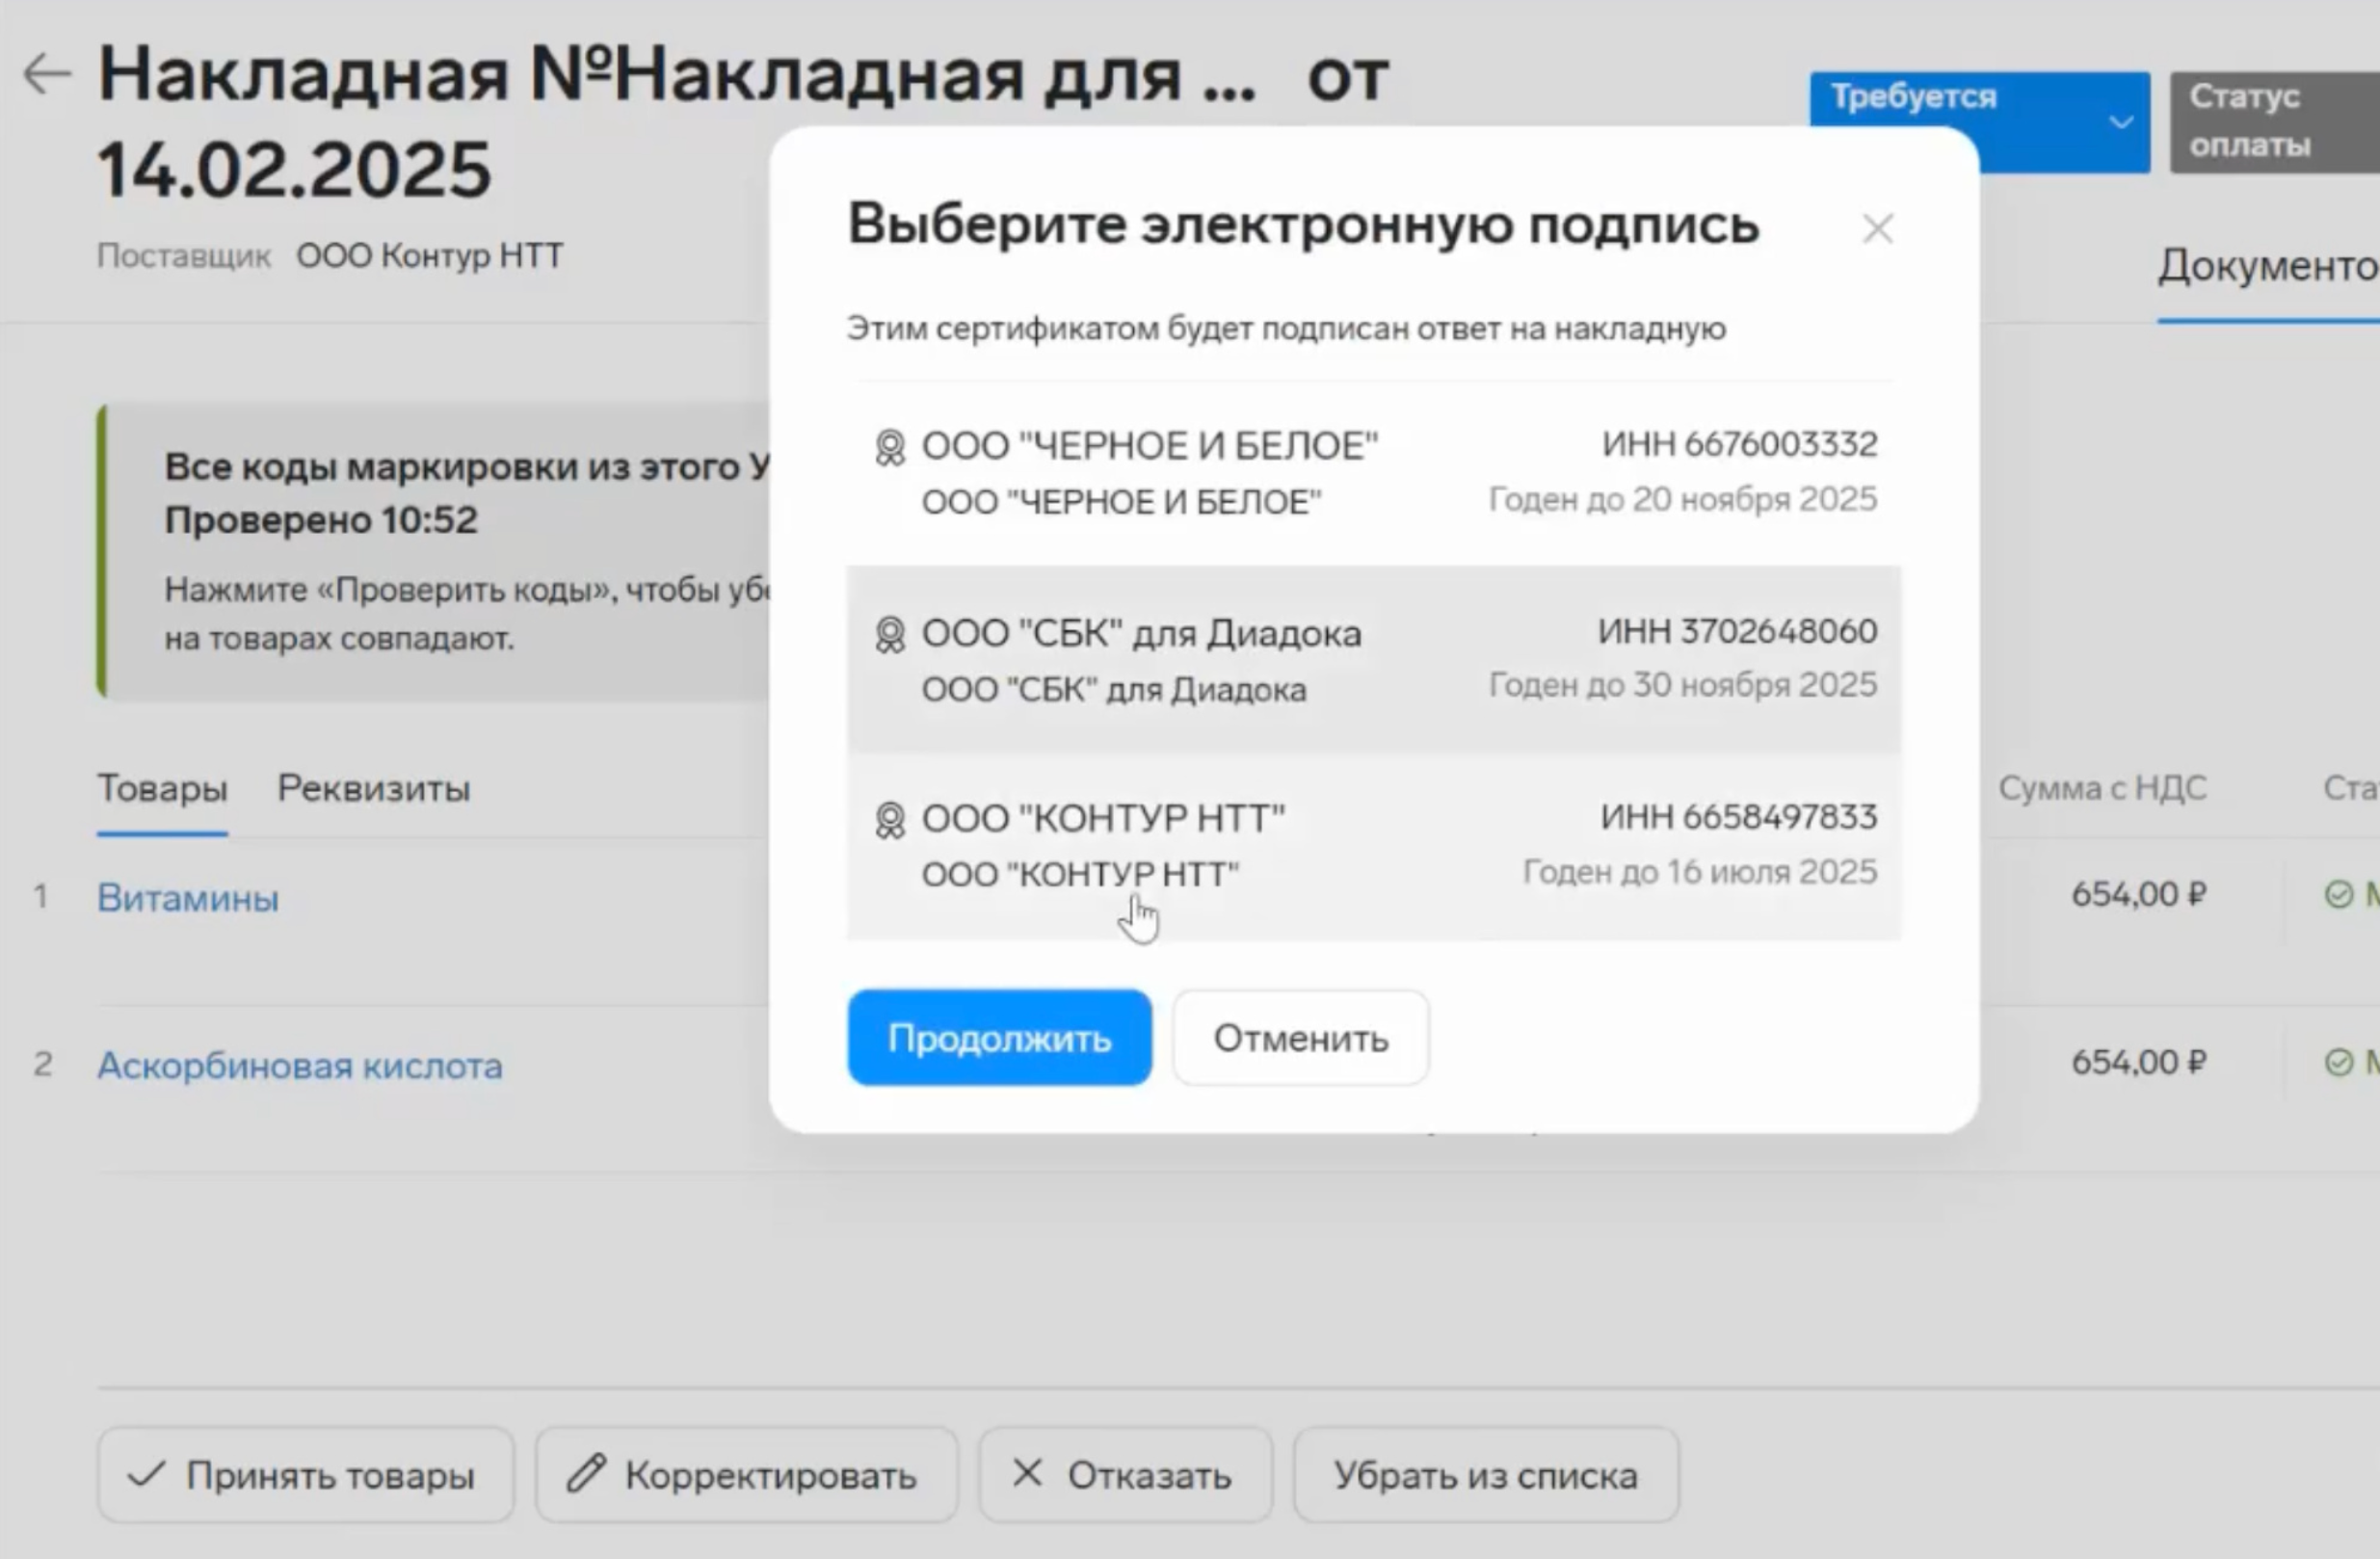Click certificate icon next to ЧЕРНОЕ И БЕЛОЕ
2380x1559 pixels.
click(x=890, y=447)
